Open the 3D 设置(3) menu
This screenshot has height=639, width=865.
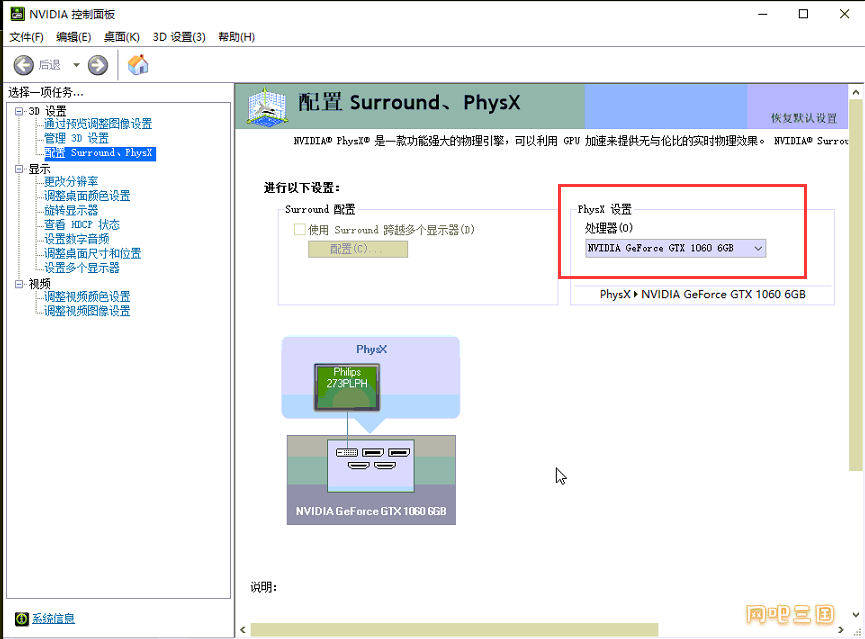point(179,37)
